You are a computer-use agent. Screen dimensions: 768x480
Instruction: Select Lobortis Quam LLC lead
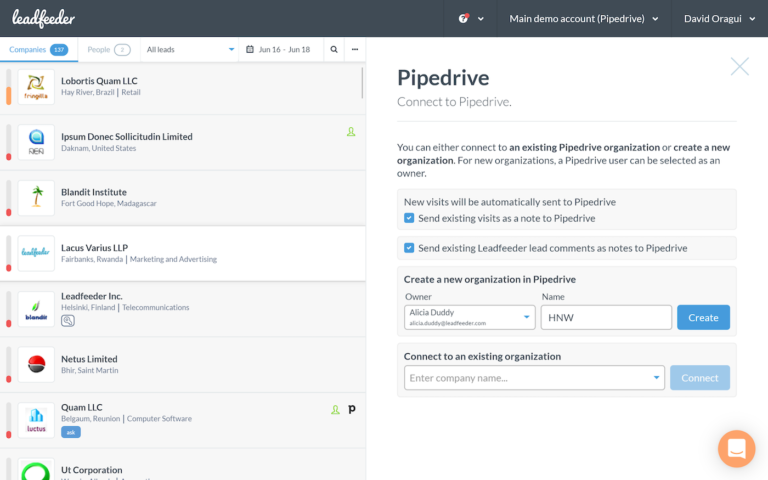tap(183, 87)
